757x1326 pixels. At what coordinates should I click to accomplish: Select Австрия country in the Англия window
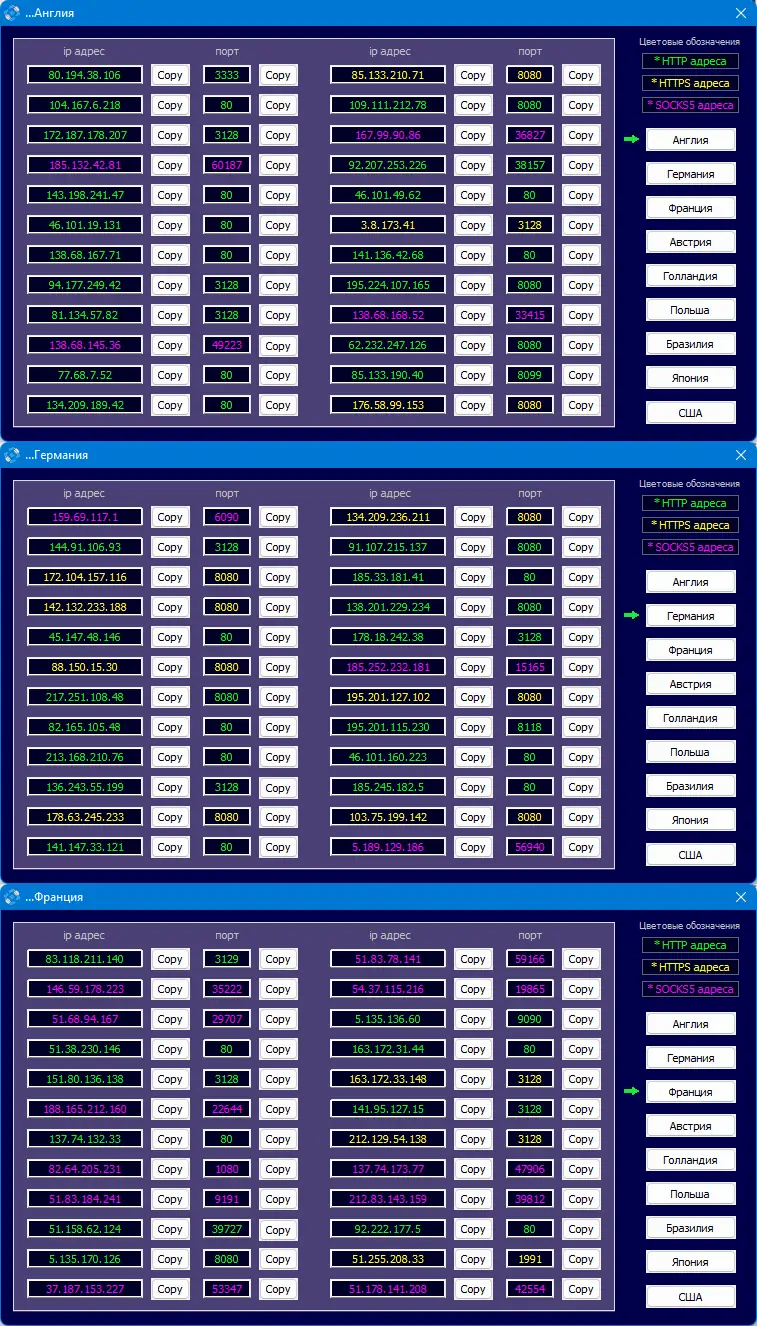point(691,242)
